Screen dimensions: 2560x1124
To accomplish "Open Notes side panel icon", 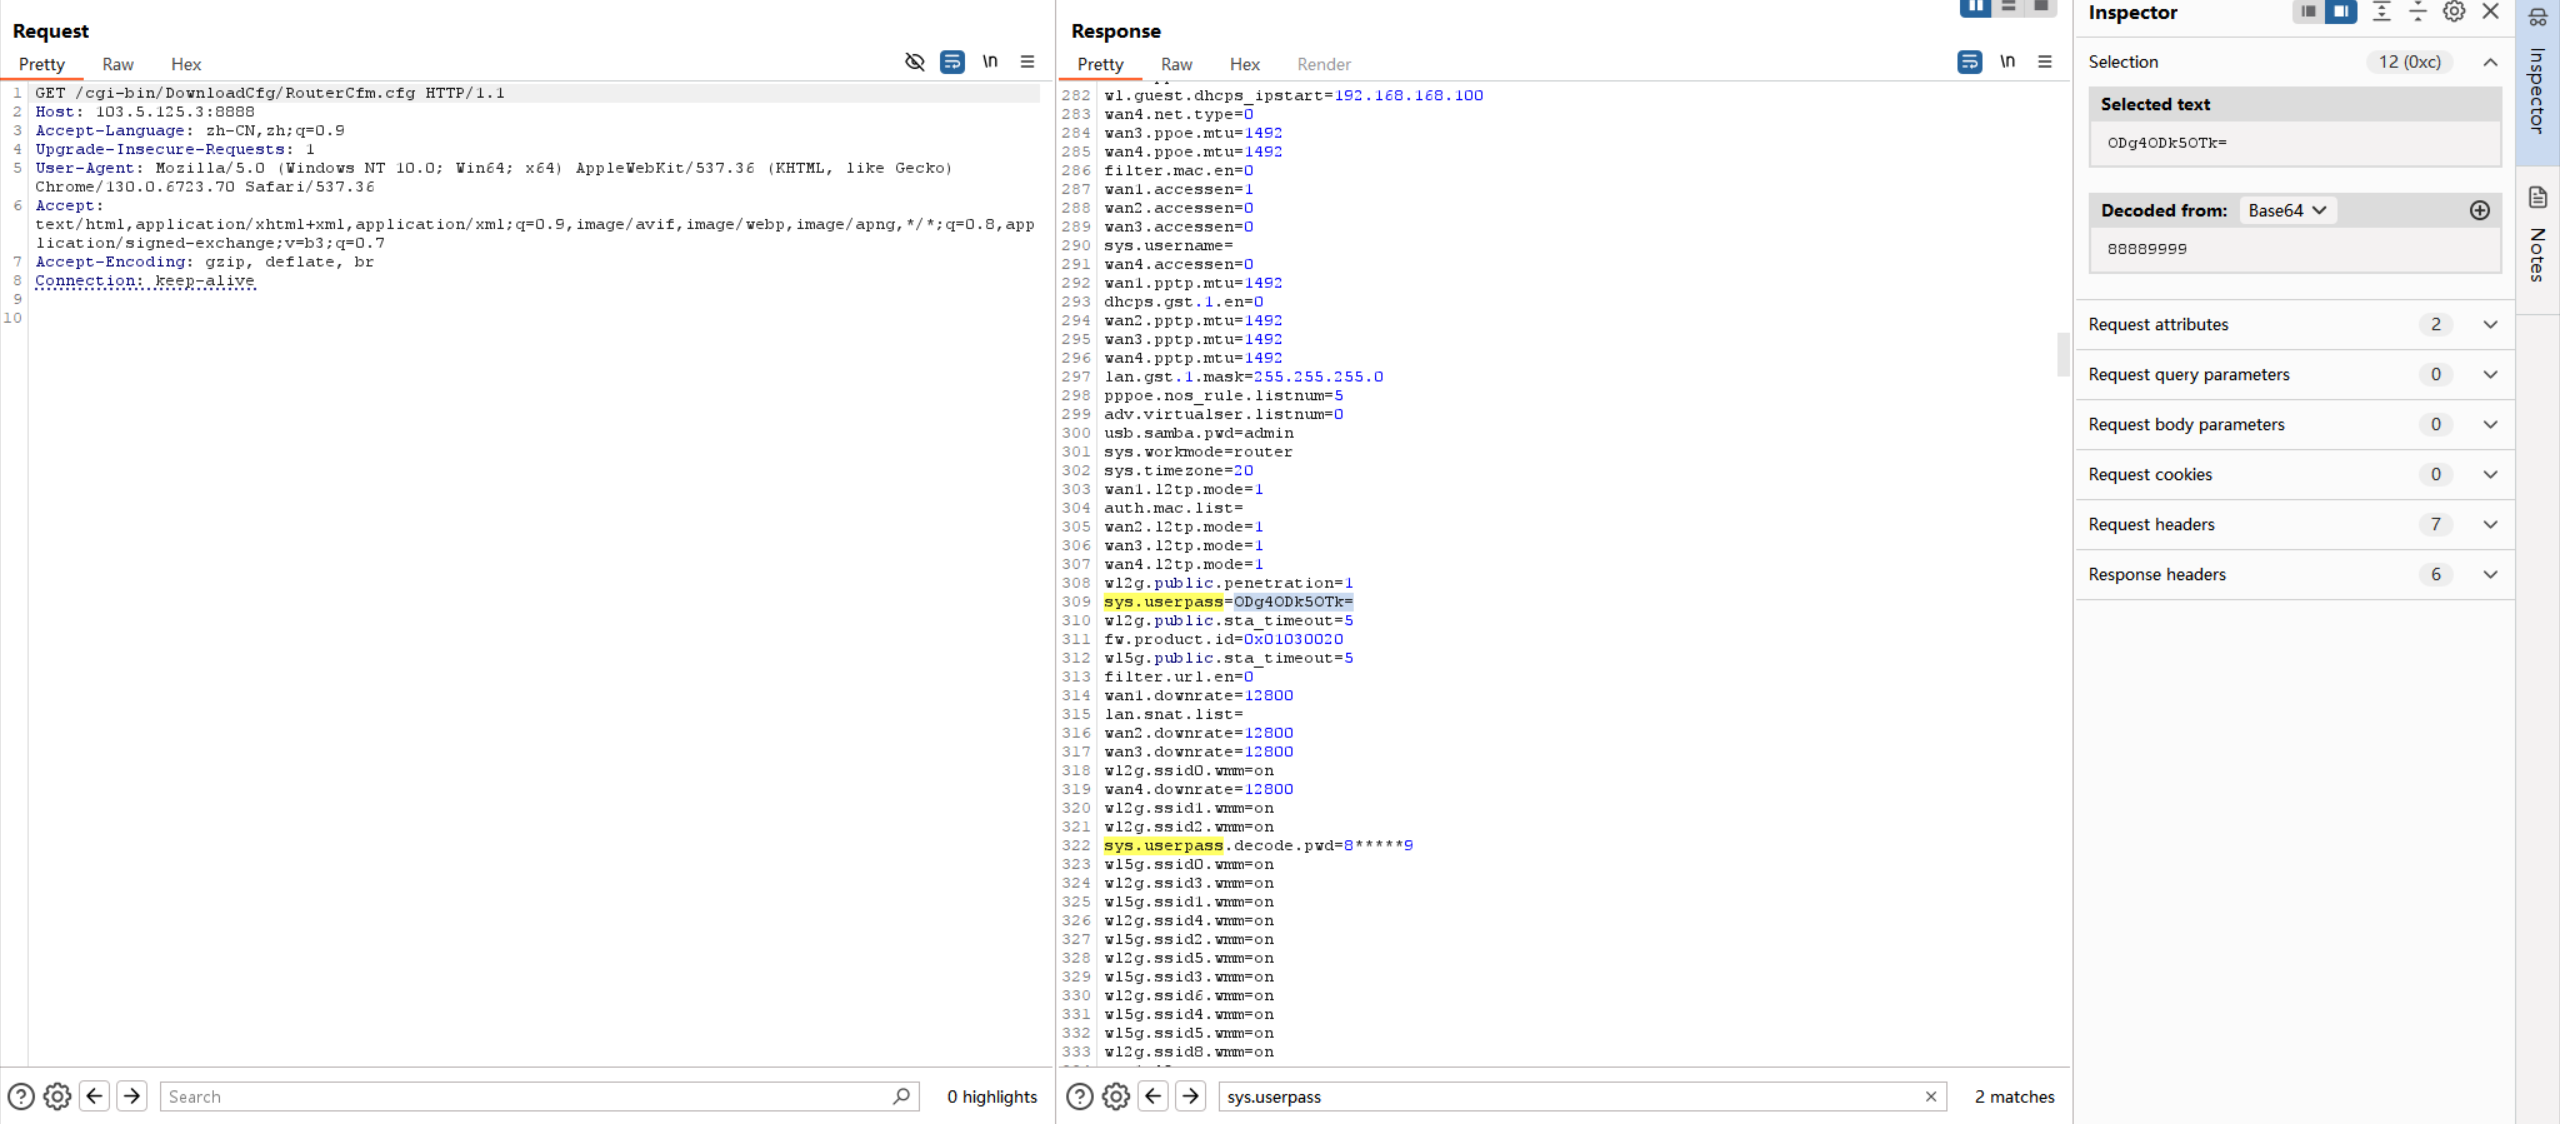I will [2538, 197].
